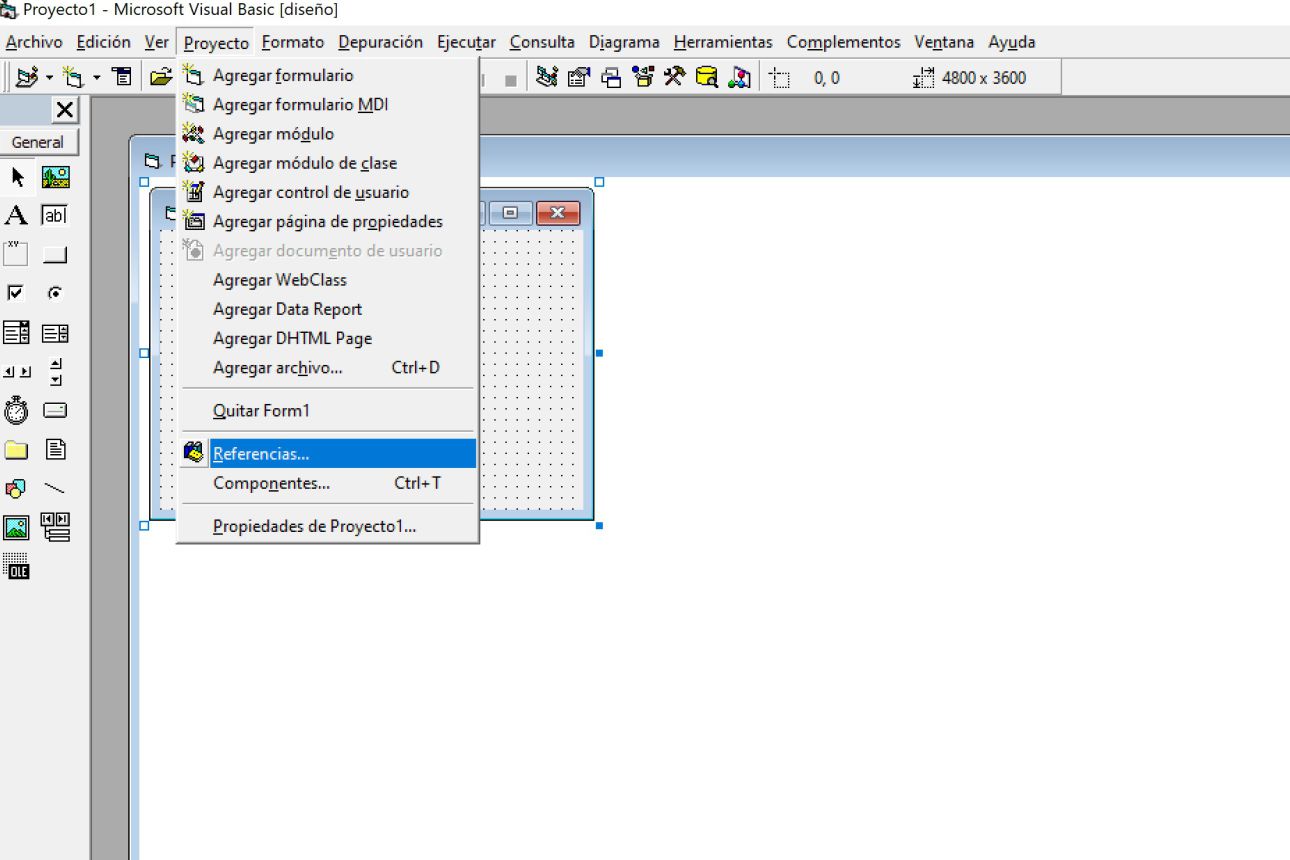Open the Menu Editor toolbar icon
Viewport: 1290px width, 860px height.
pos(122,77)
